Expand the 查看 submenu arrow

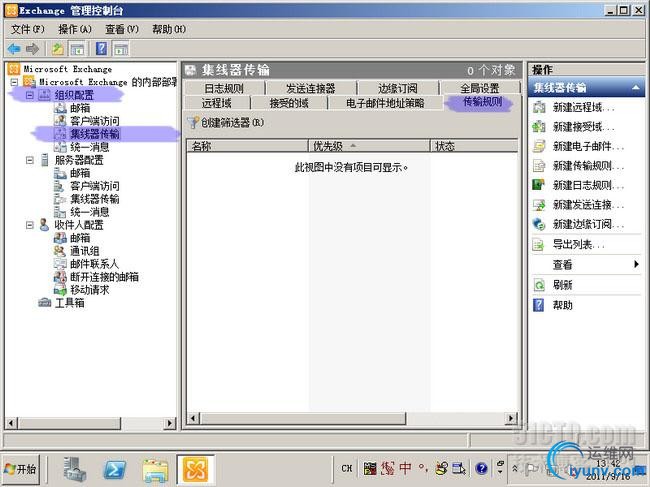(636, 264)
